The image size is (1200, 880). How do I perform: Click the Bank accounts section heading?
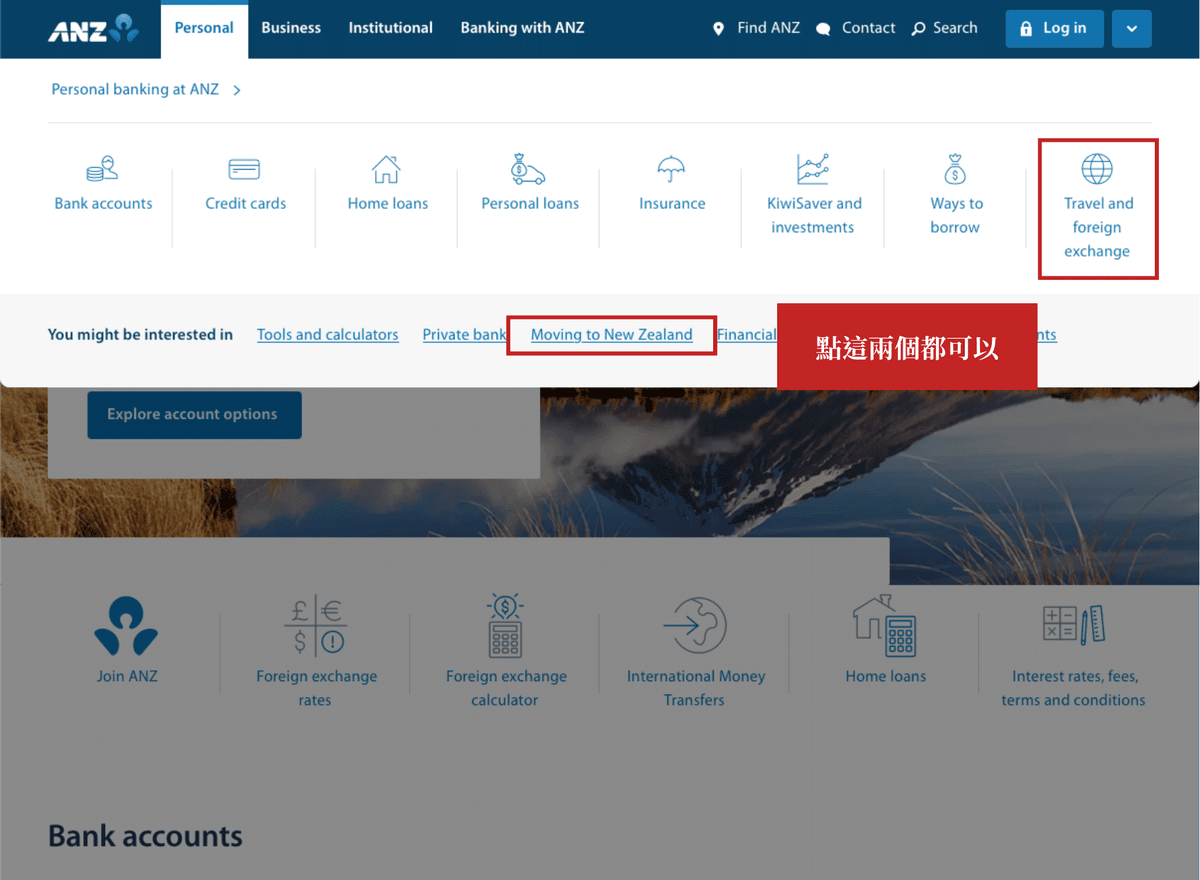pos(145,836)
